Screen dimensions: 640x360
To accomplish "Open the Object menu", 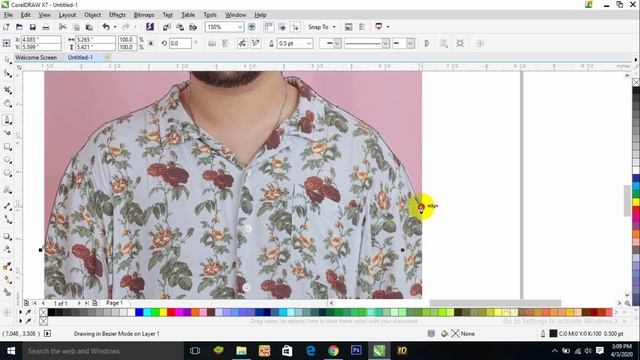I will coord(93,15).
